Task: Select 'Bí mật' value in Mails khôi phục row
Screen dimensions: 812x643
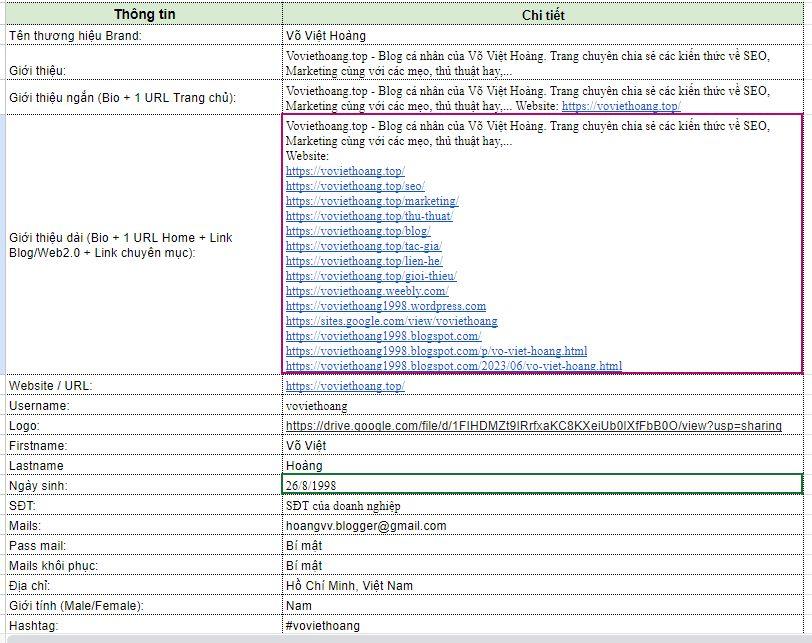Action: click(x=543, y=565)
